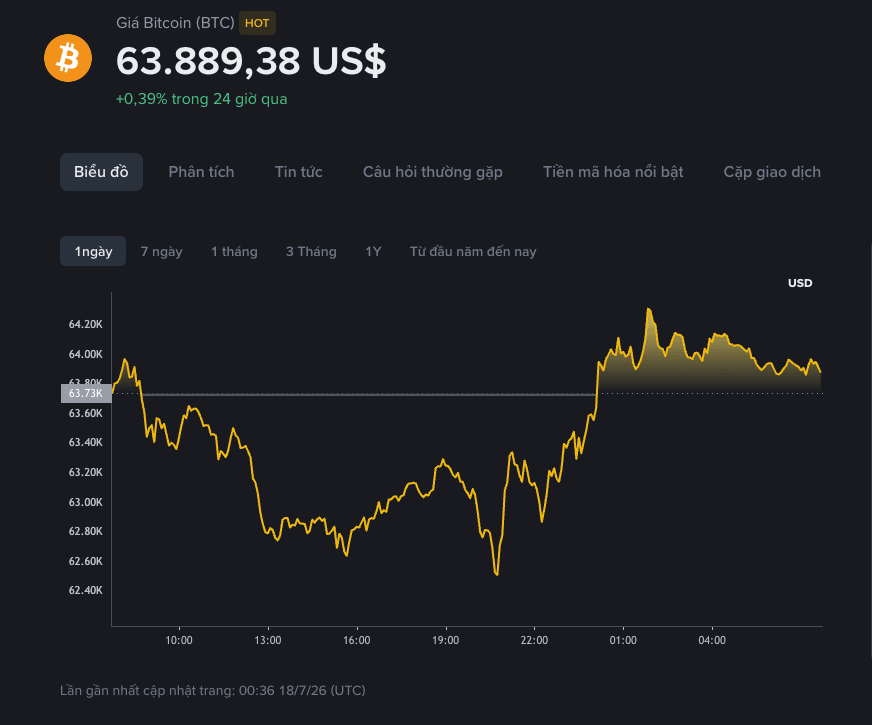872x725 pixels.
Task: Choose the 1 tháng time range
Action: tap(234, 252)
